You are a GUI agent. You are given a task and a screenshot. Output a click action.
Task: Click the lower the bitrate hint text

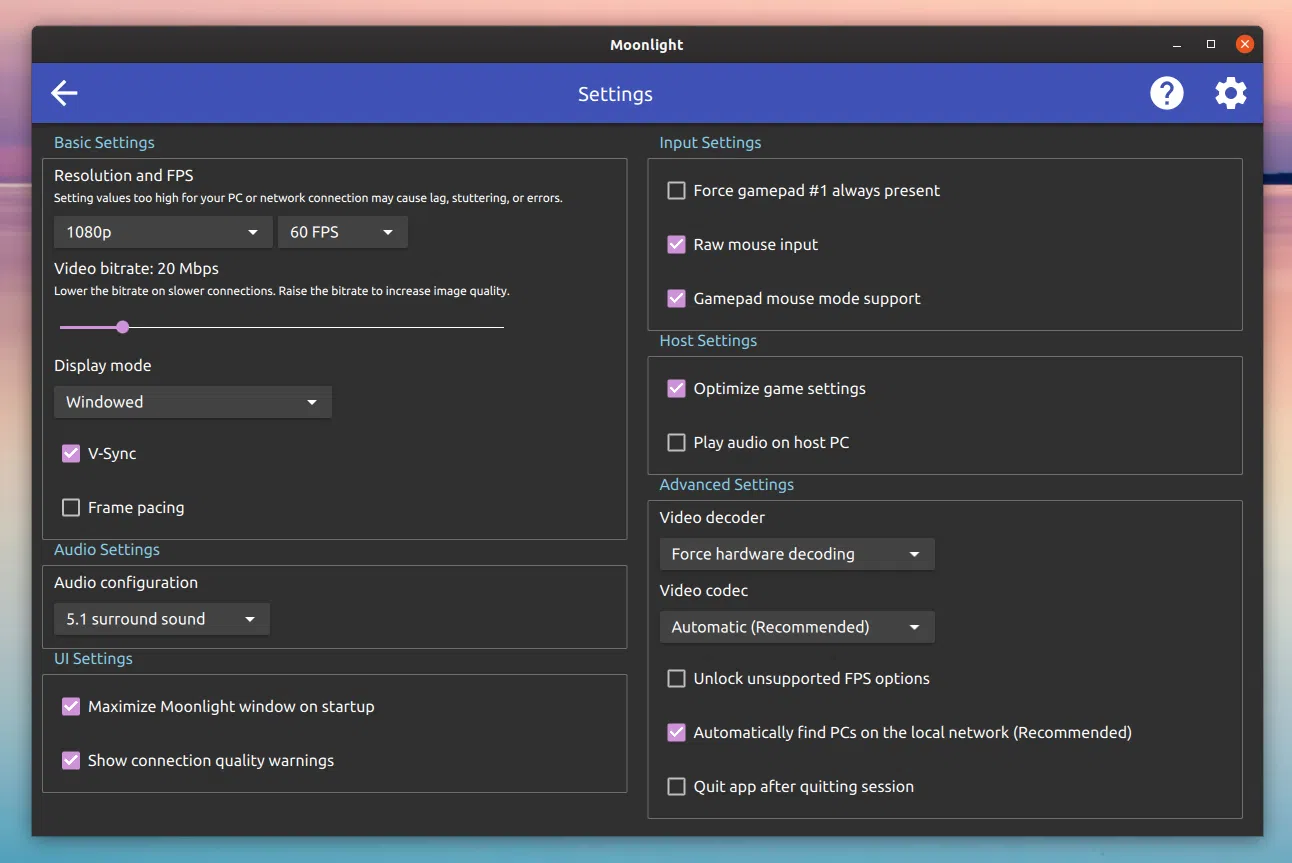pos(282,291)
